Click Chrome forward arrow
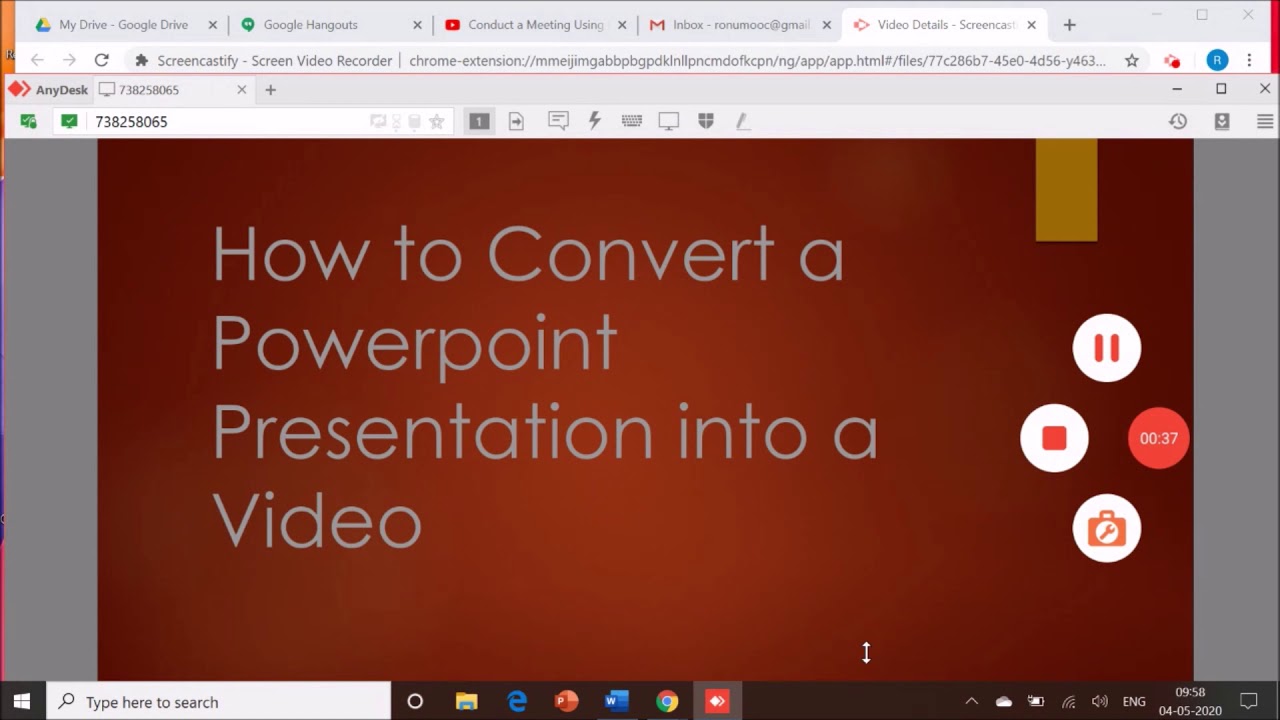Screen dimensions: 1280x720 [x=69, y=61]
